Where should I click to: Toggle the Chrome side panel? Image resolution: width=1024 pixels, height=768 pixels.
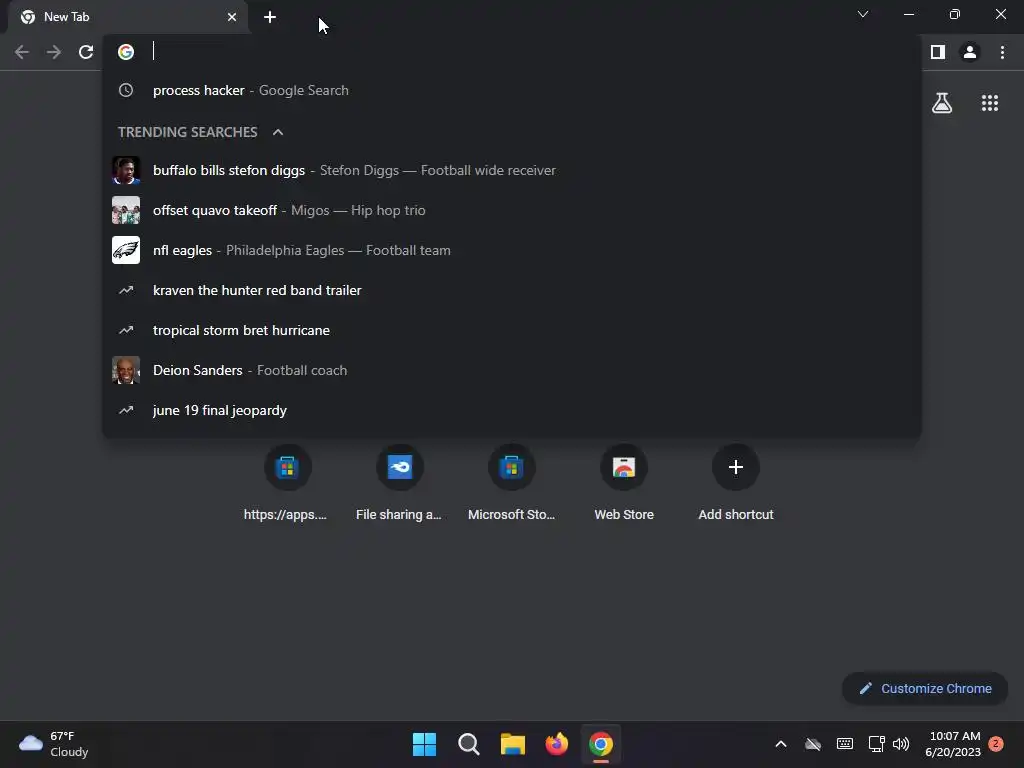[x=938, y=52]
